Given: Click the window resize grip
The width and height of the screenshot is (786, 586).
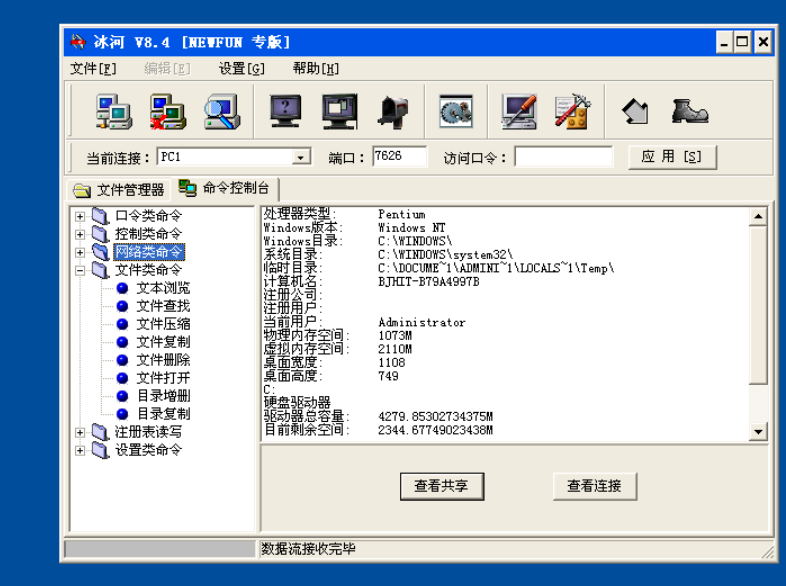Looking at the screenshot, I should tap(767, 552).
